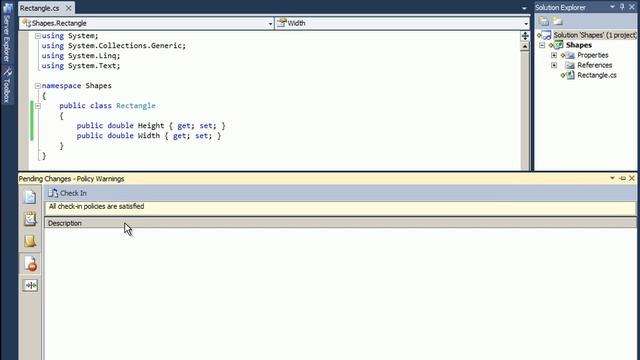This screenshot has height=360, width=640.
Task: Click Pending Changes - Policy Warnings title
Action: (71, 179)
